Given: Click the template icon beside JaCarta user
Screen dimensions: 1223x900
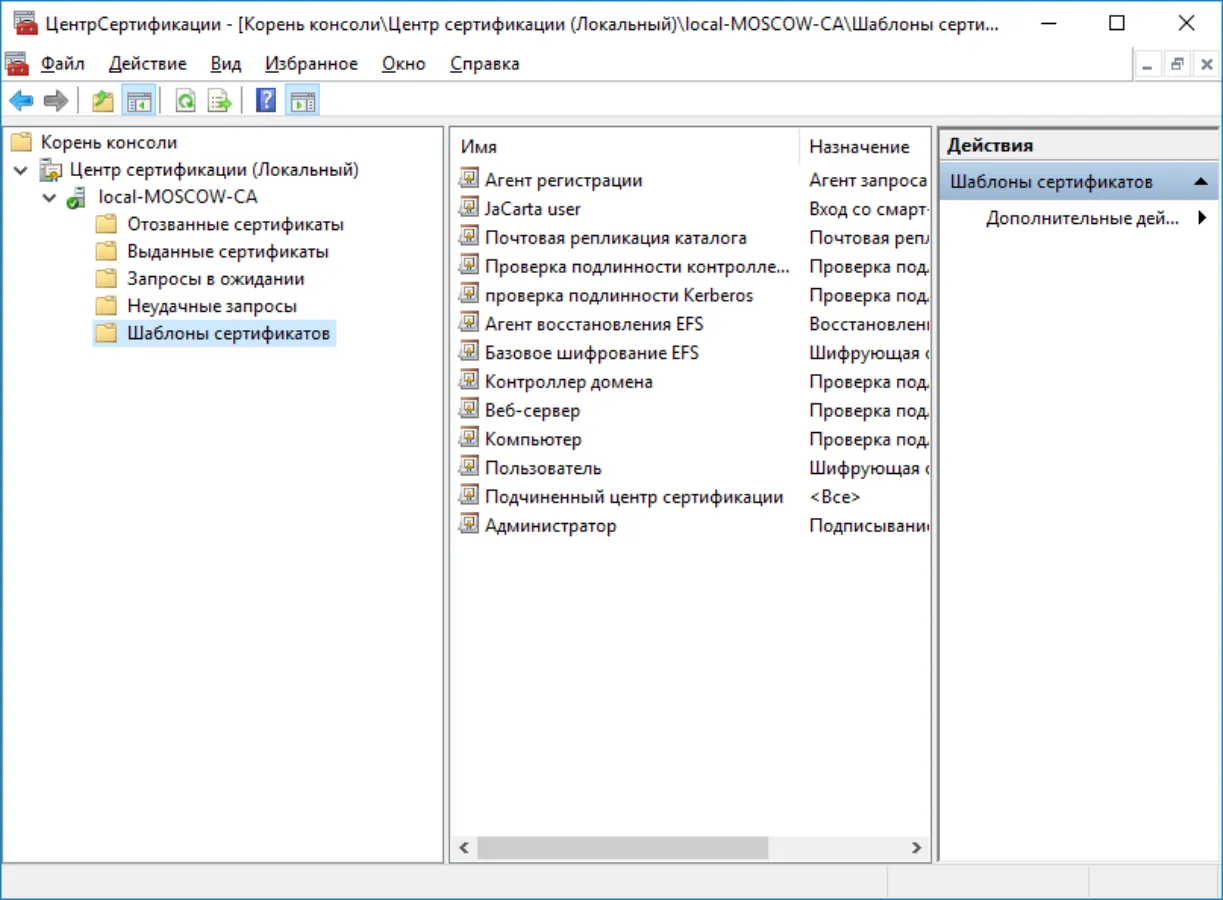Looking at the screenshot, I should pyautogui.click(x=469, y=209).
